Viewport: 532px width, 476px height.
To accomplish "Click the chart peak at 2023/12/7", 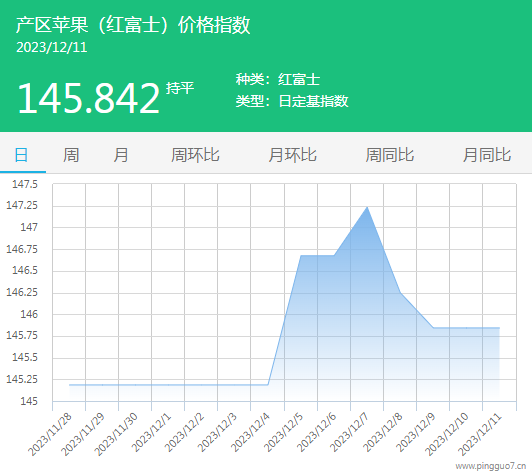I will click(x=367, y=207).
